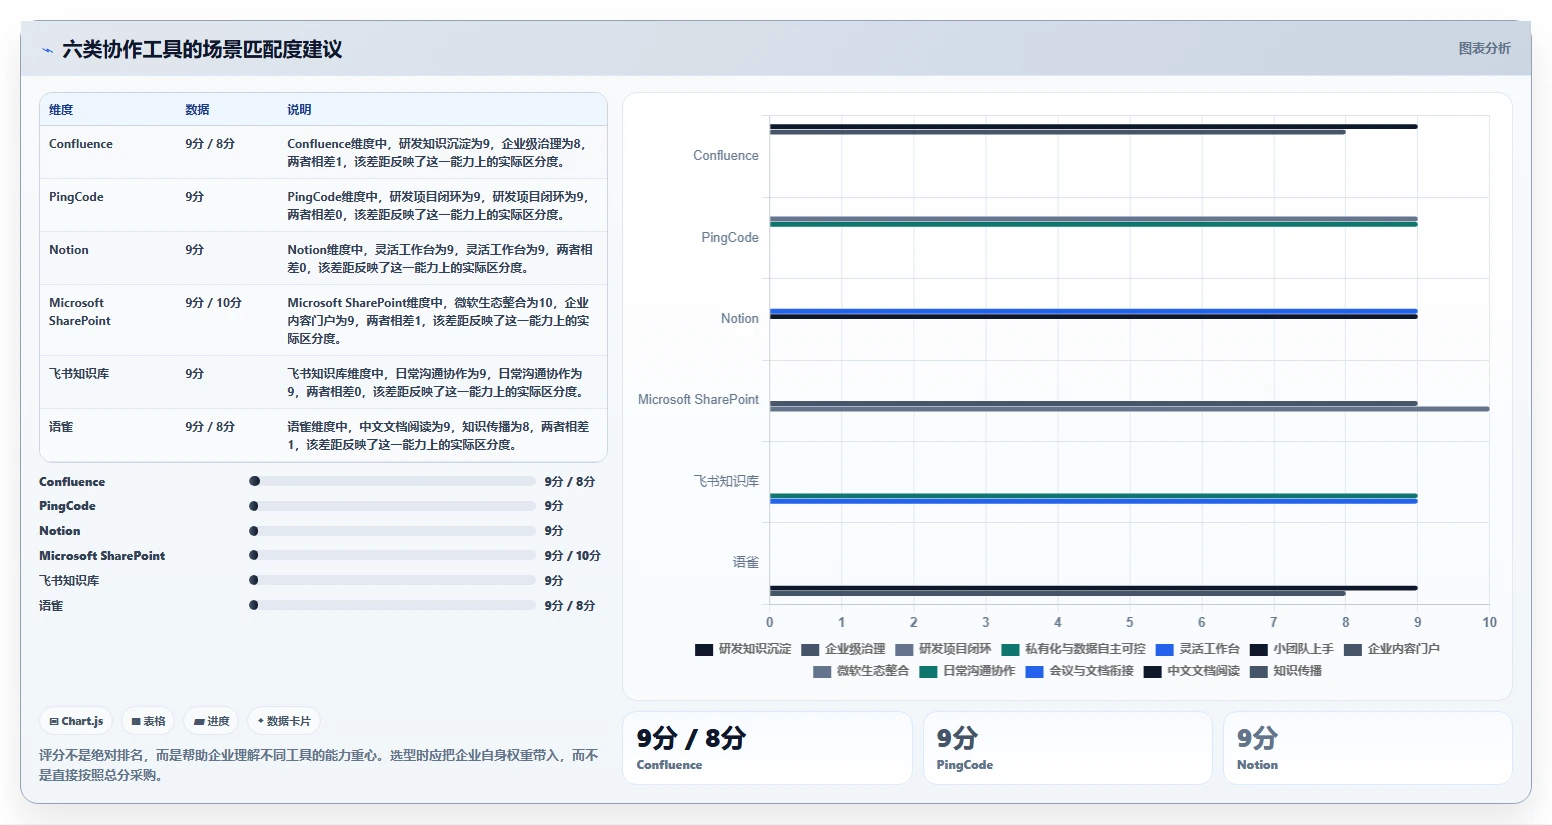
Task: Click the 六类协作工具的场景匹配度建议 title
Action: pyautogui.click(x=202, y=50)
